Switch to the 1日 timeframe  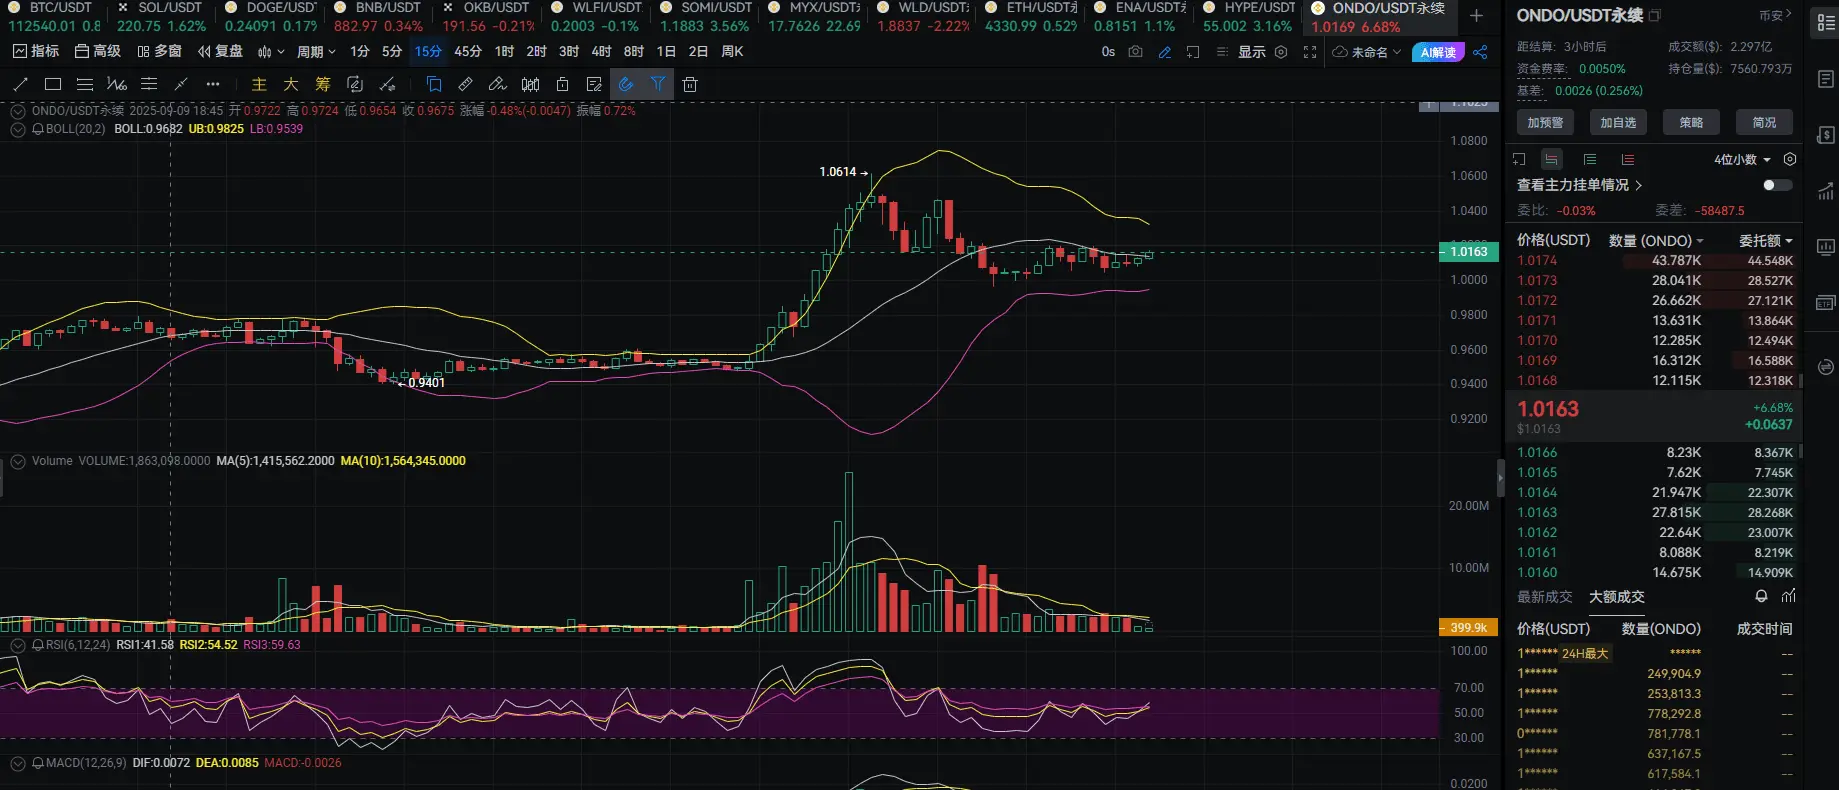[x=666, y=52]
